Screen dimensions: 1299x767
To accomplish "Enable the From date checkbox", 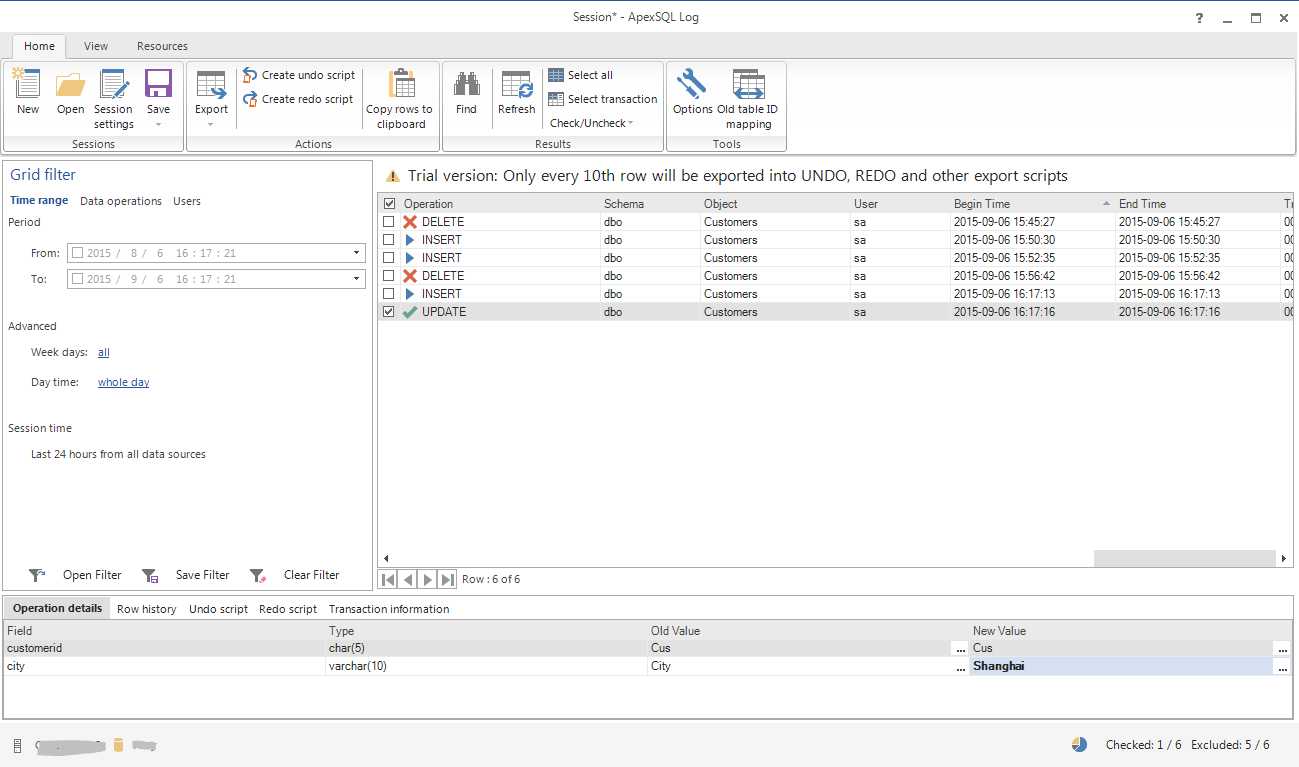I will (77, 253).
